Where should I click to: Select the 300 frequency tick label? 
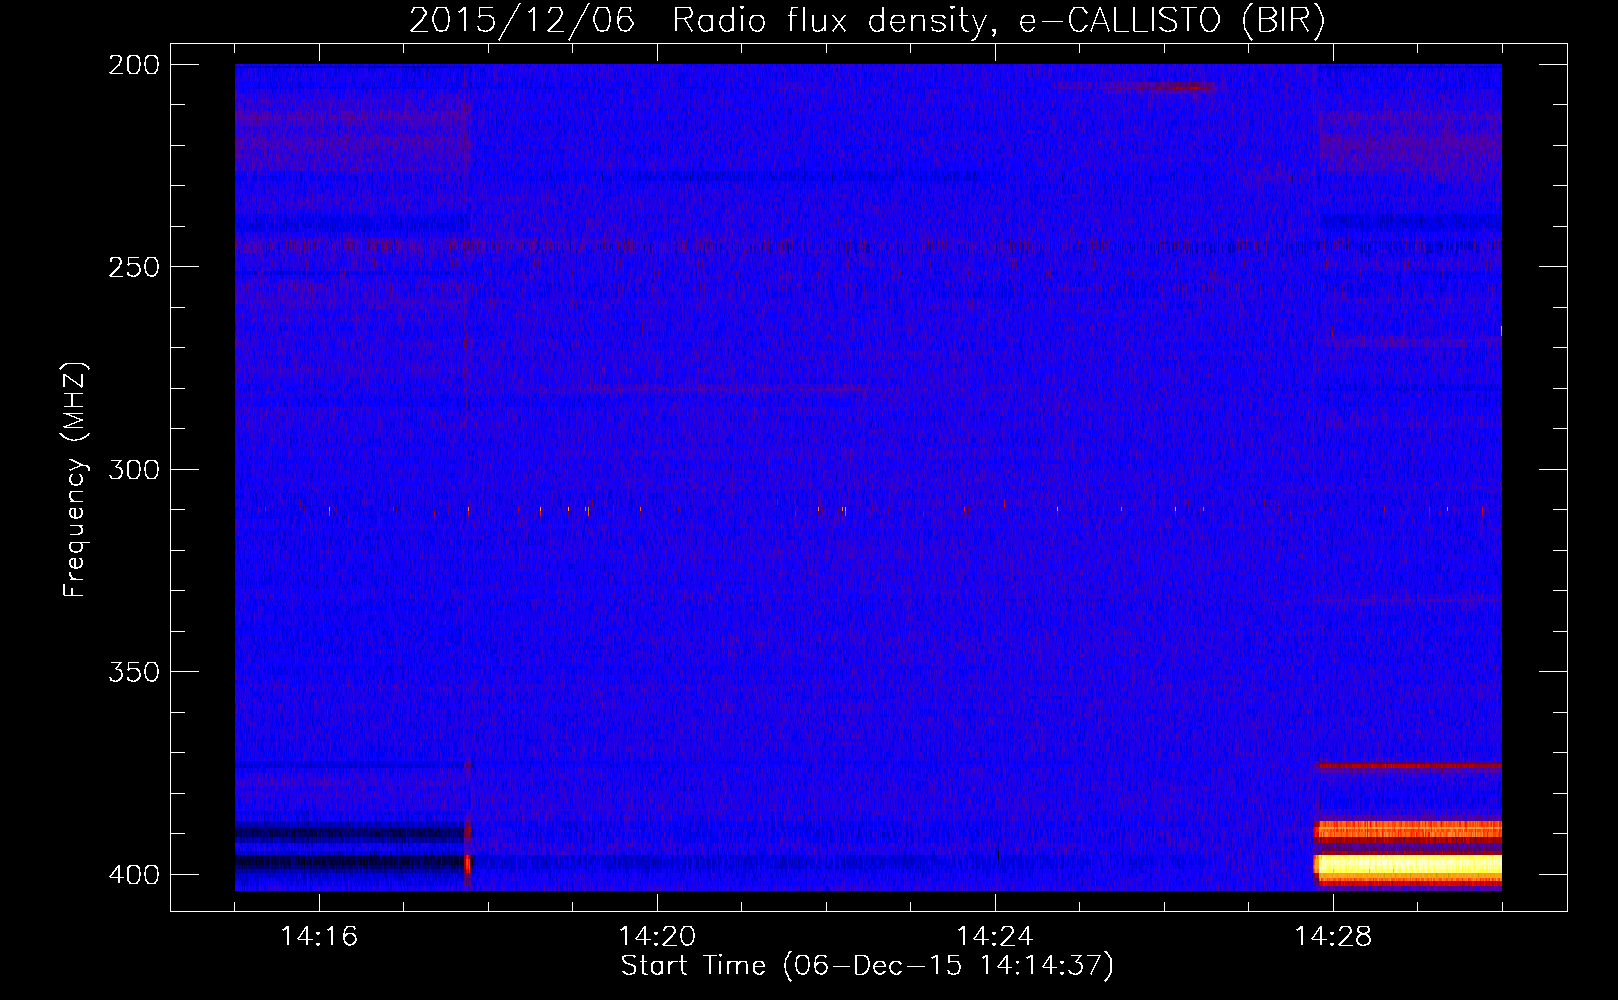(134, 470)
